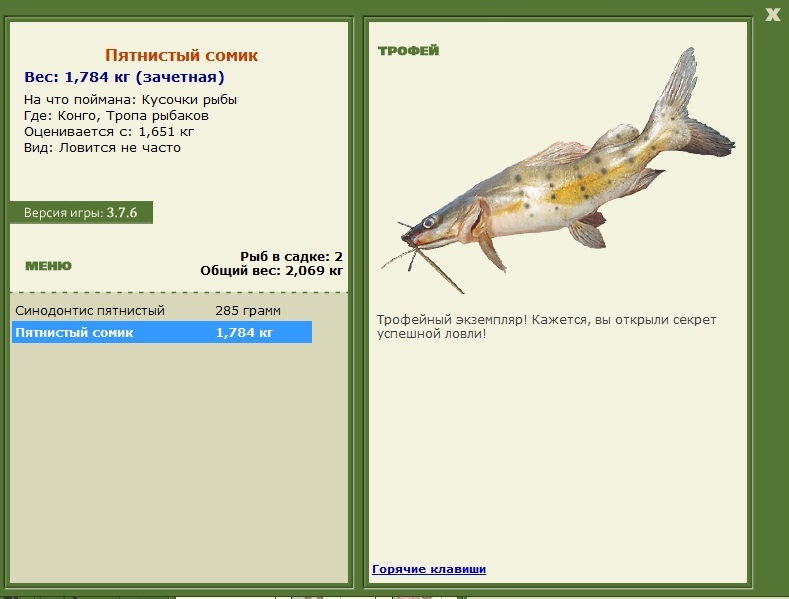Viewport: 789px width, 599px height.
Task: Click the ТРОФЕЙ label
Action: (x=409, y=50)
